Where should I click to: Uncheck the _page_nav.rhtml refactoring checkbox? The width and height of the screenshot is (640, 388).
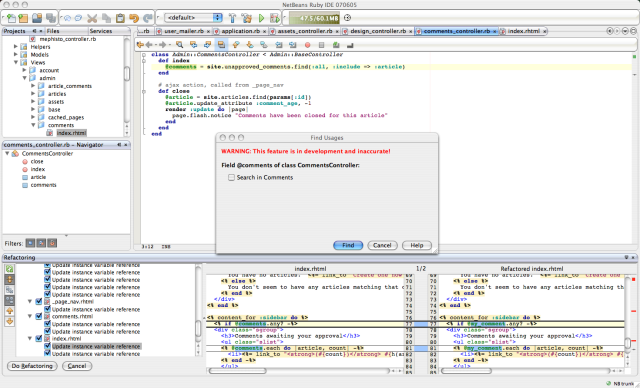[x=39, y=302]
